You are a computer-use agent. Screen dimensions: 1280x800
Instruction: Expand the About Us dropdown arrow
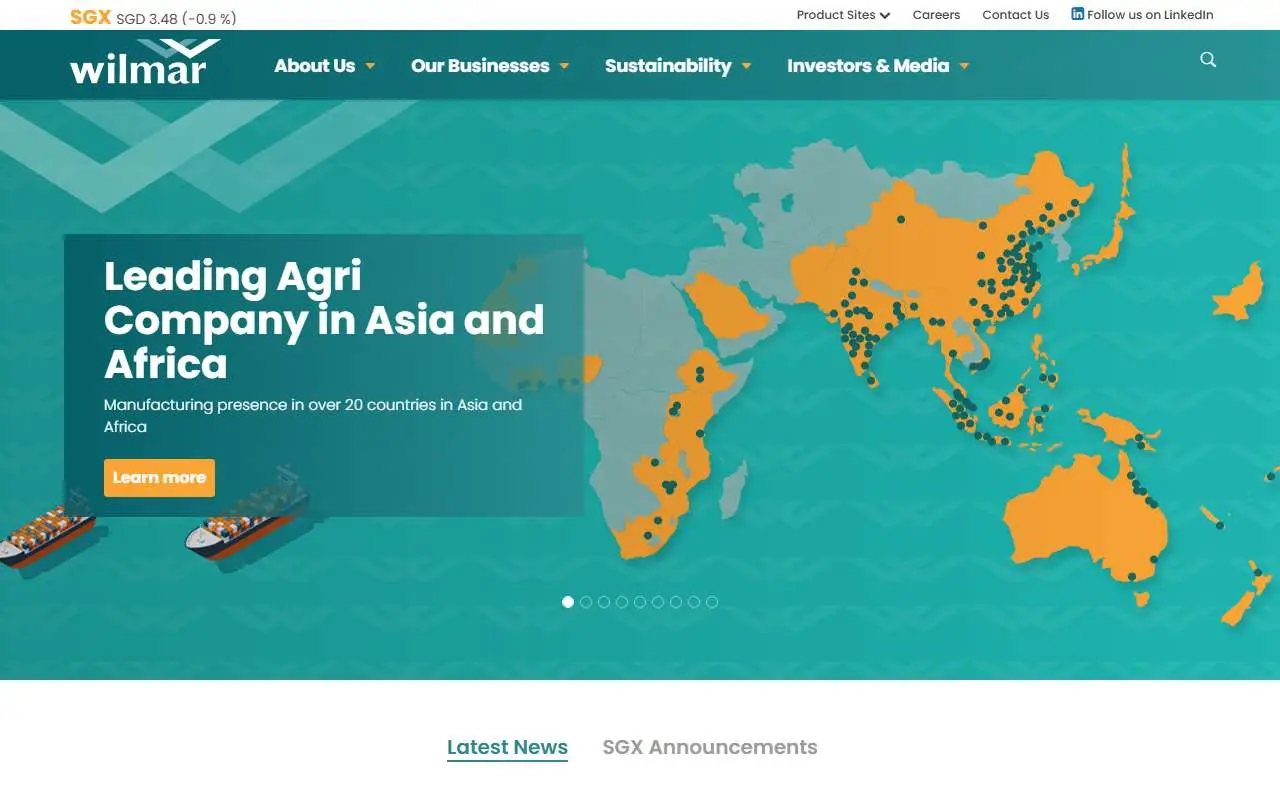(x=370, y=66)
